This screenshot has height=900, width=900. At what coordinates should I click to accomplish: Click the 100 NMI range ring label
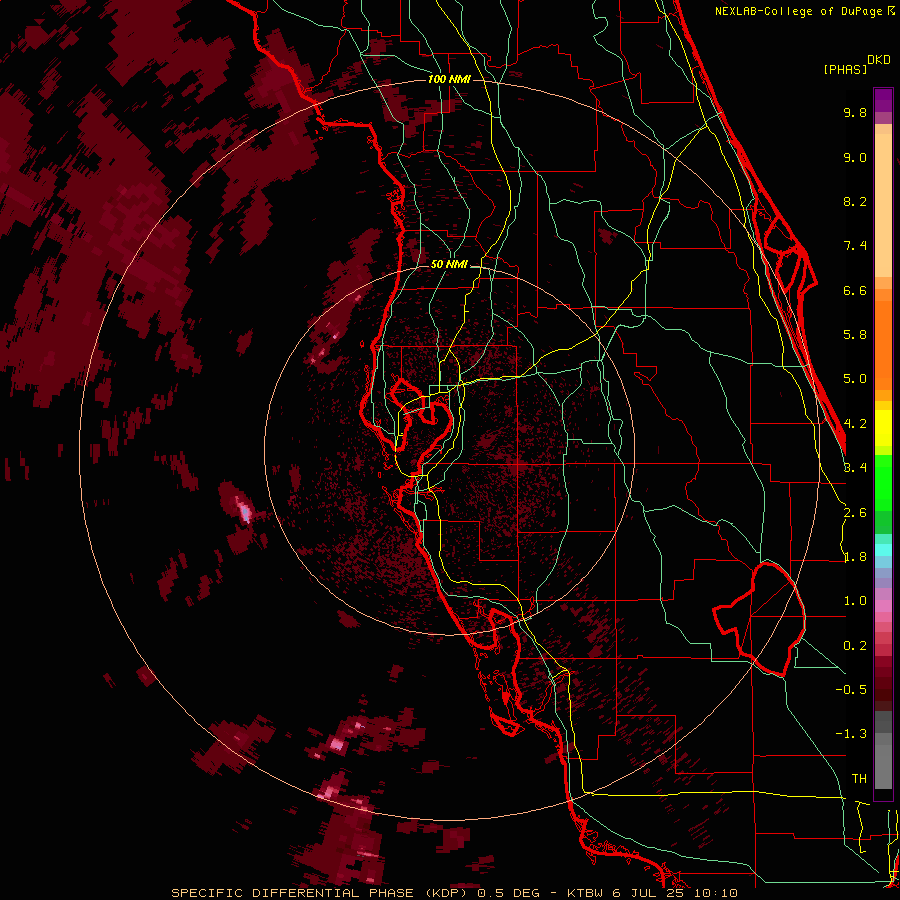[449, 79]
